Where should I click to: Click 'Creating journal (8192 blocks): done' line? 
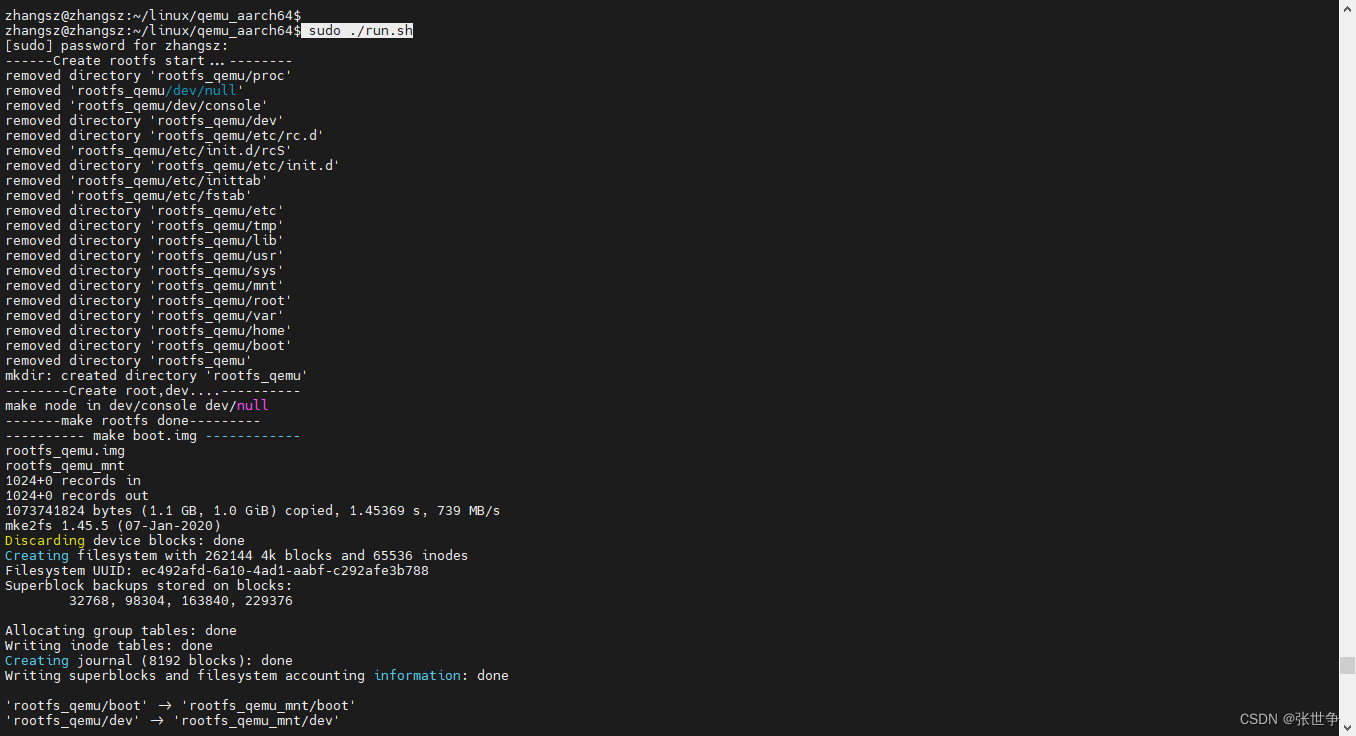(149, 661)
